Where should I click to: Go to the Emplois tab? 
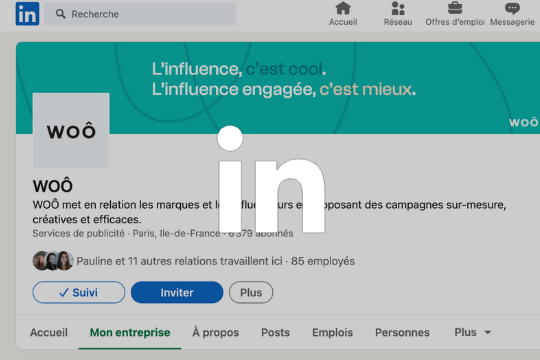(x=332, y=332)
